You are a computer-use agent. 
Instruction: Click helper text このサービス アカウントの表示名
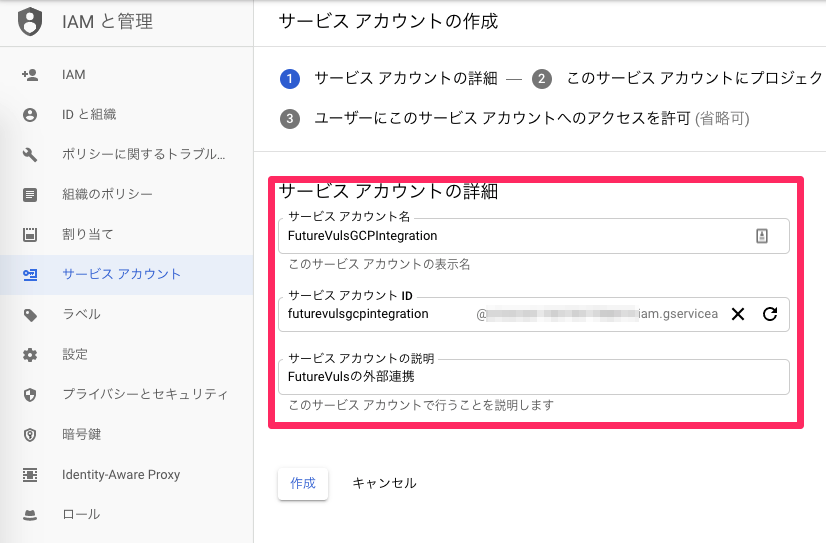click(x=379, y=264)
